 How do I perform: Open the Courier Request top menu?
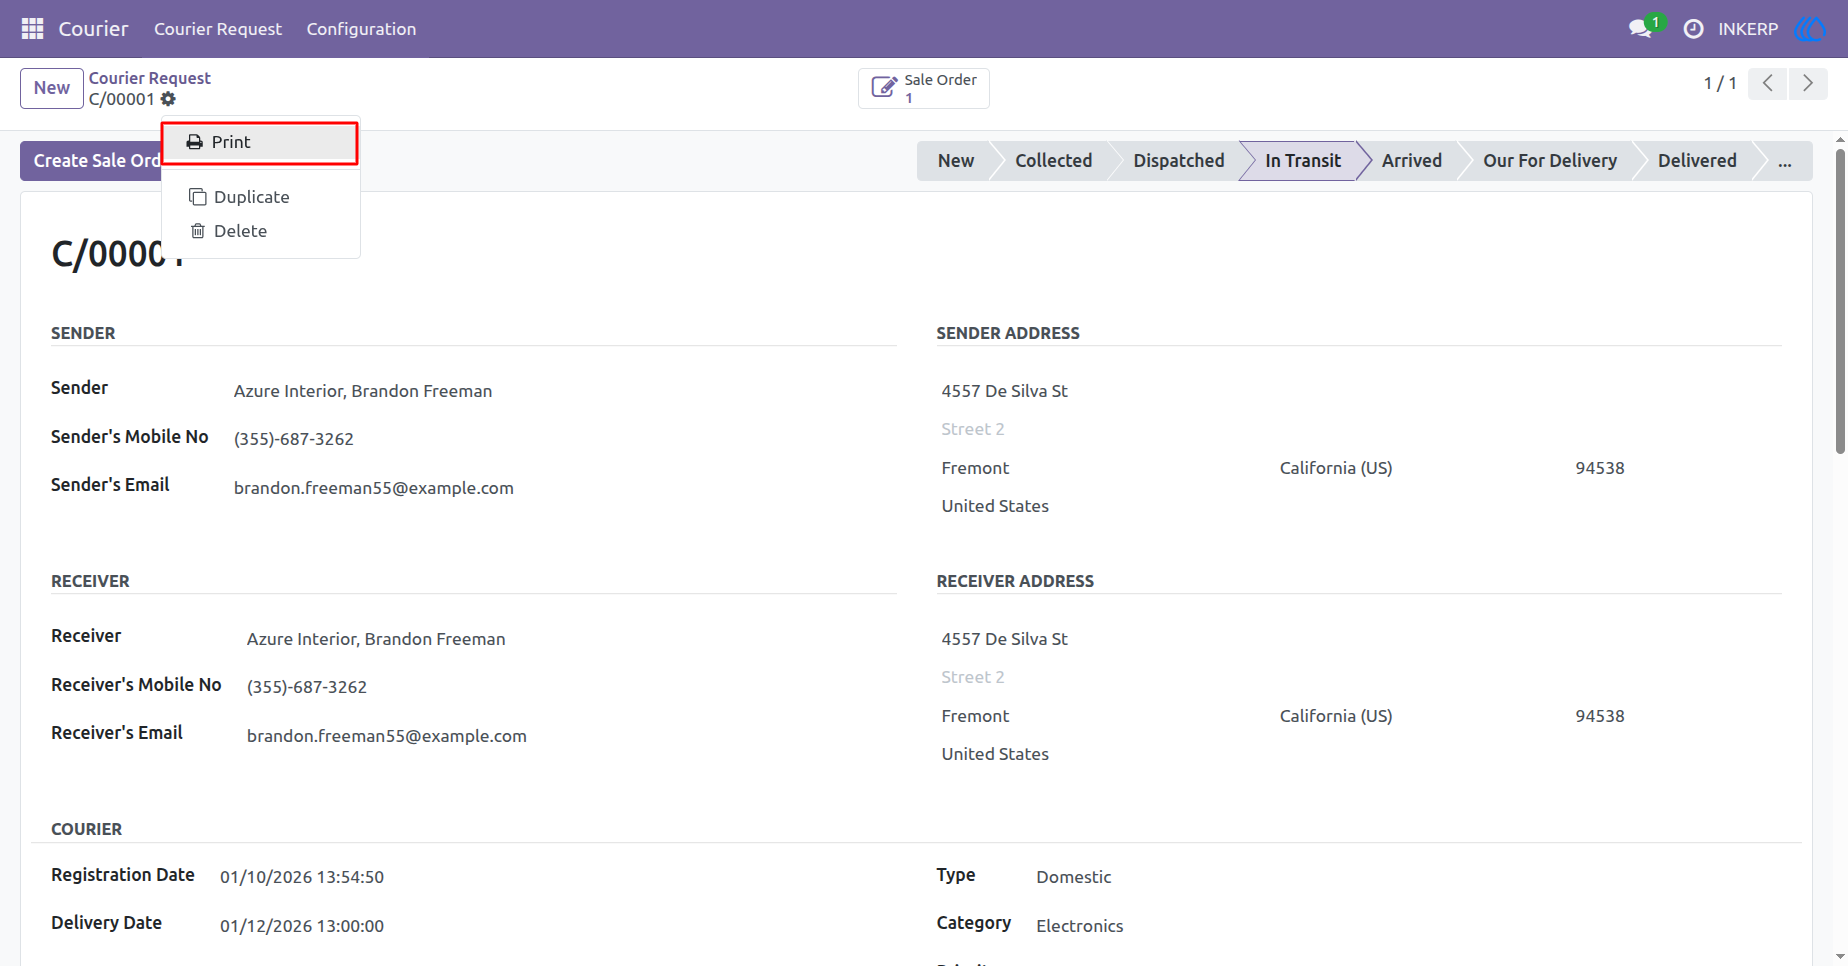[218, 29]
